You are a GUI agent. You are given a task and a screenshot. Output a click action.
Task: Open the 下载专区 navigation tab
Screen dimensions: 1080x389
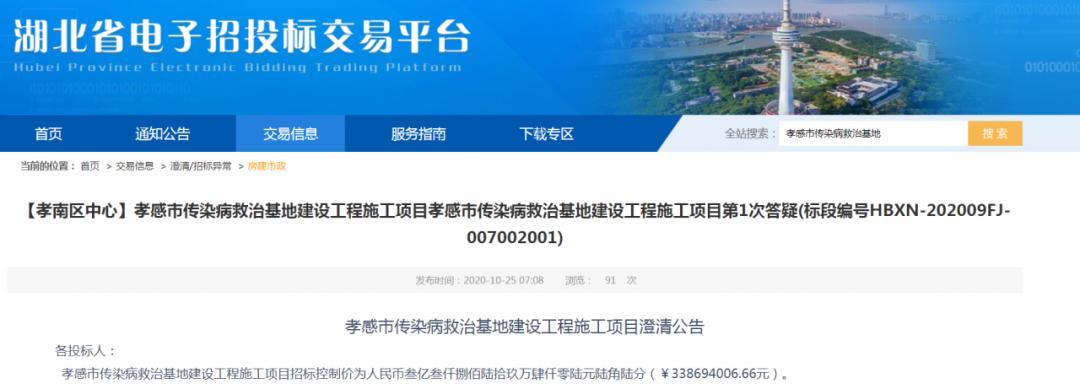[x=546, y=134]
